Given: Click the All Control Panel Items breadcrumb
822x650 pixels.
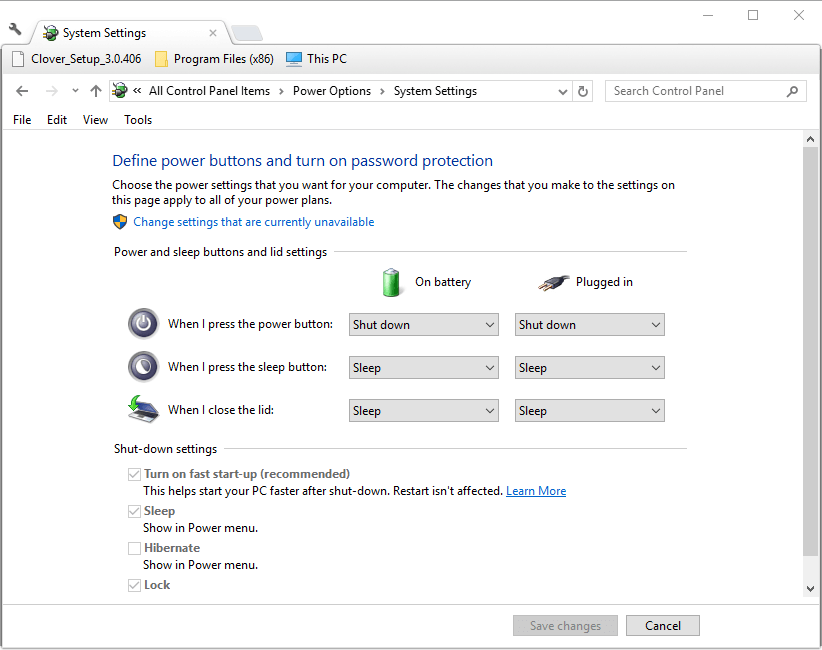Looking at the screenshot, I should pos(209,91).
